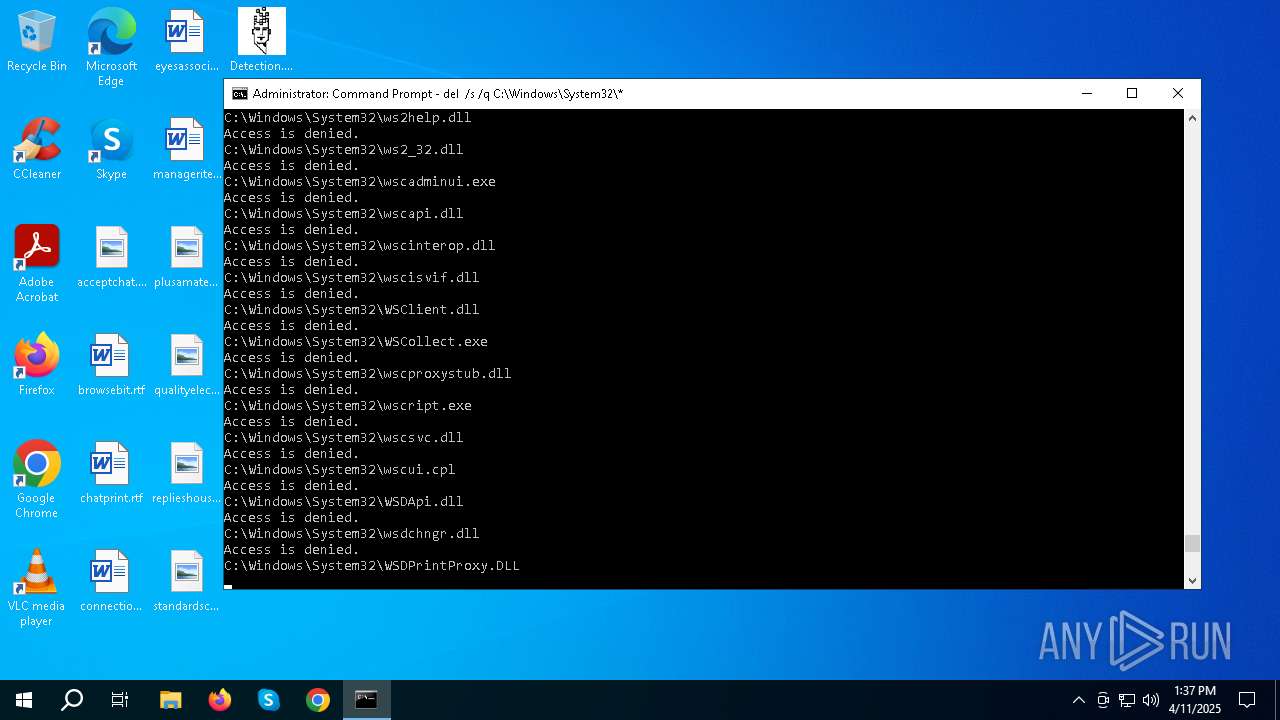Launch Chrome from the taskbar
Viewport: 1280px width, 720px height.
pyautogui.click(x=318, y=700)
